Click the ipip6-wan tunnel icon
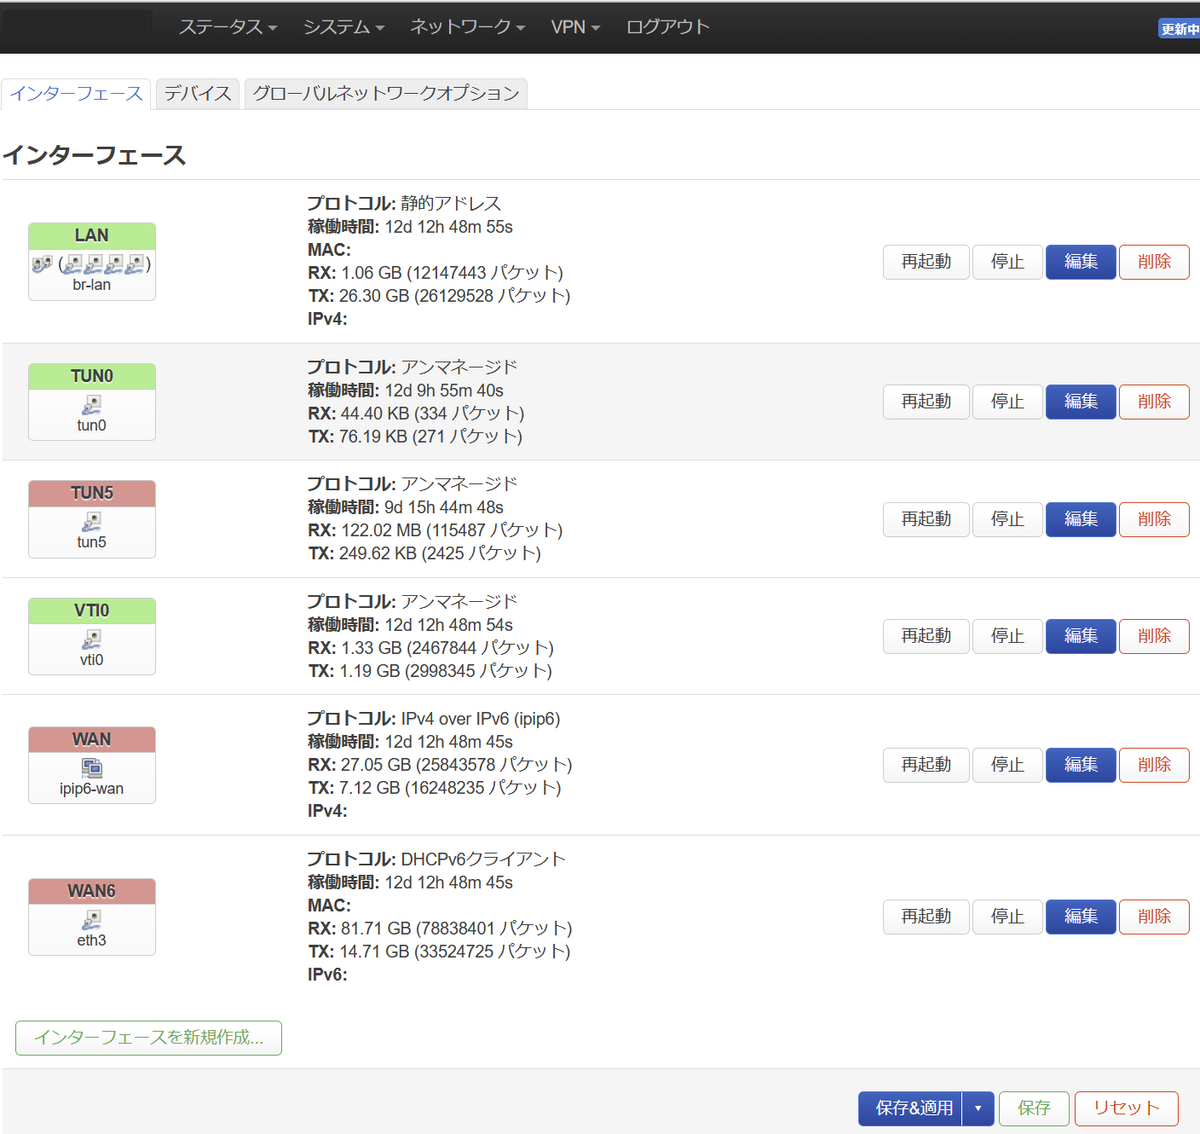Screen dimensions: 1200x1134 point(92,768)
